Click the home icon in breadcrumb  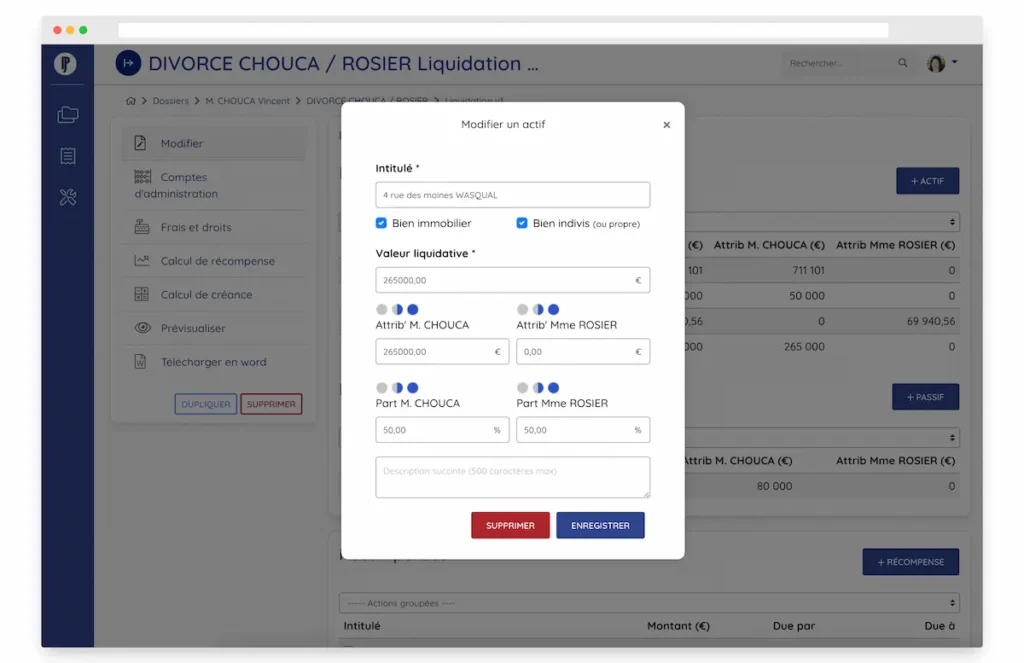coord(131,101)
